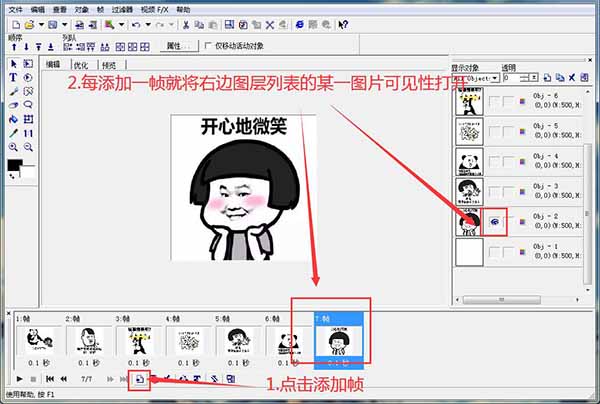Toggle visibility box of Obj - 1
The width and height of the screenshot is (600, 404).
point(495,252)
